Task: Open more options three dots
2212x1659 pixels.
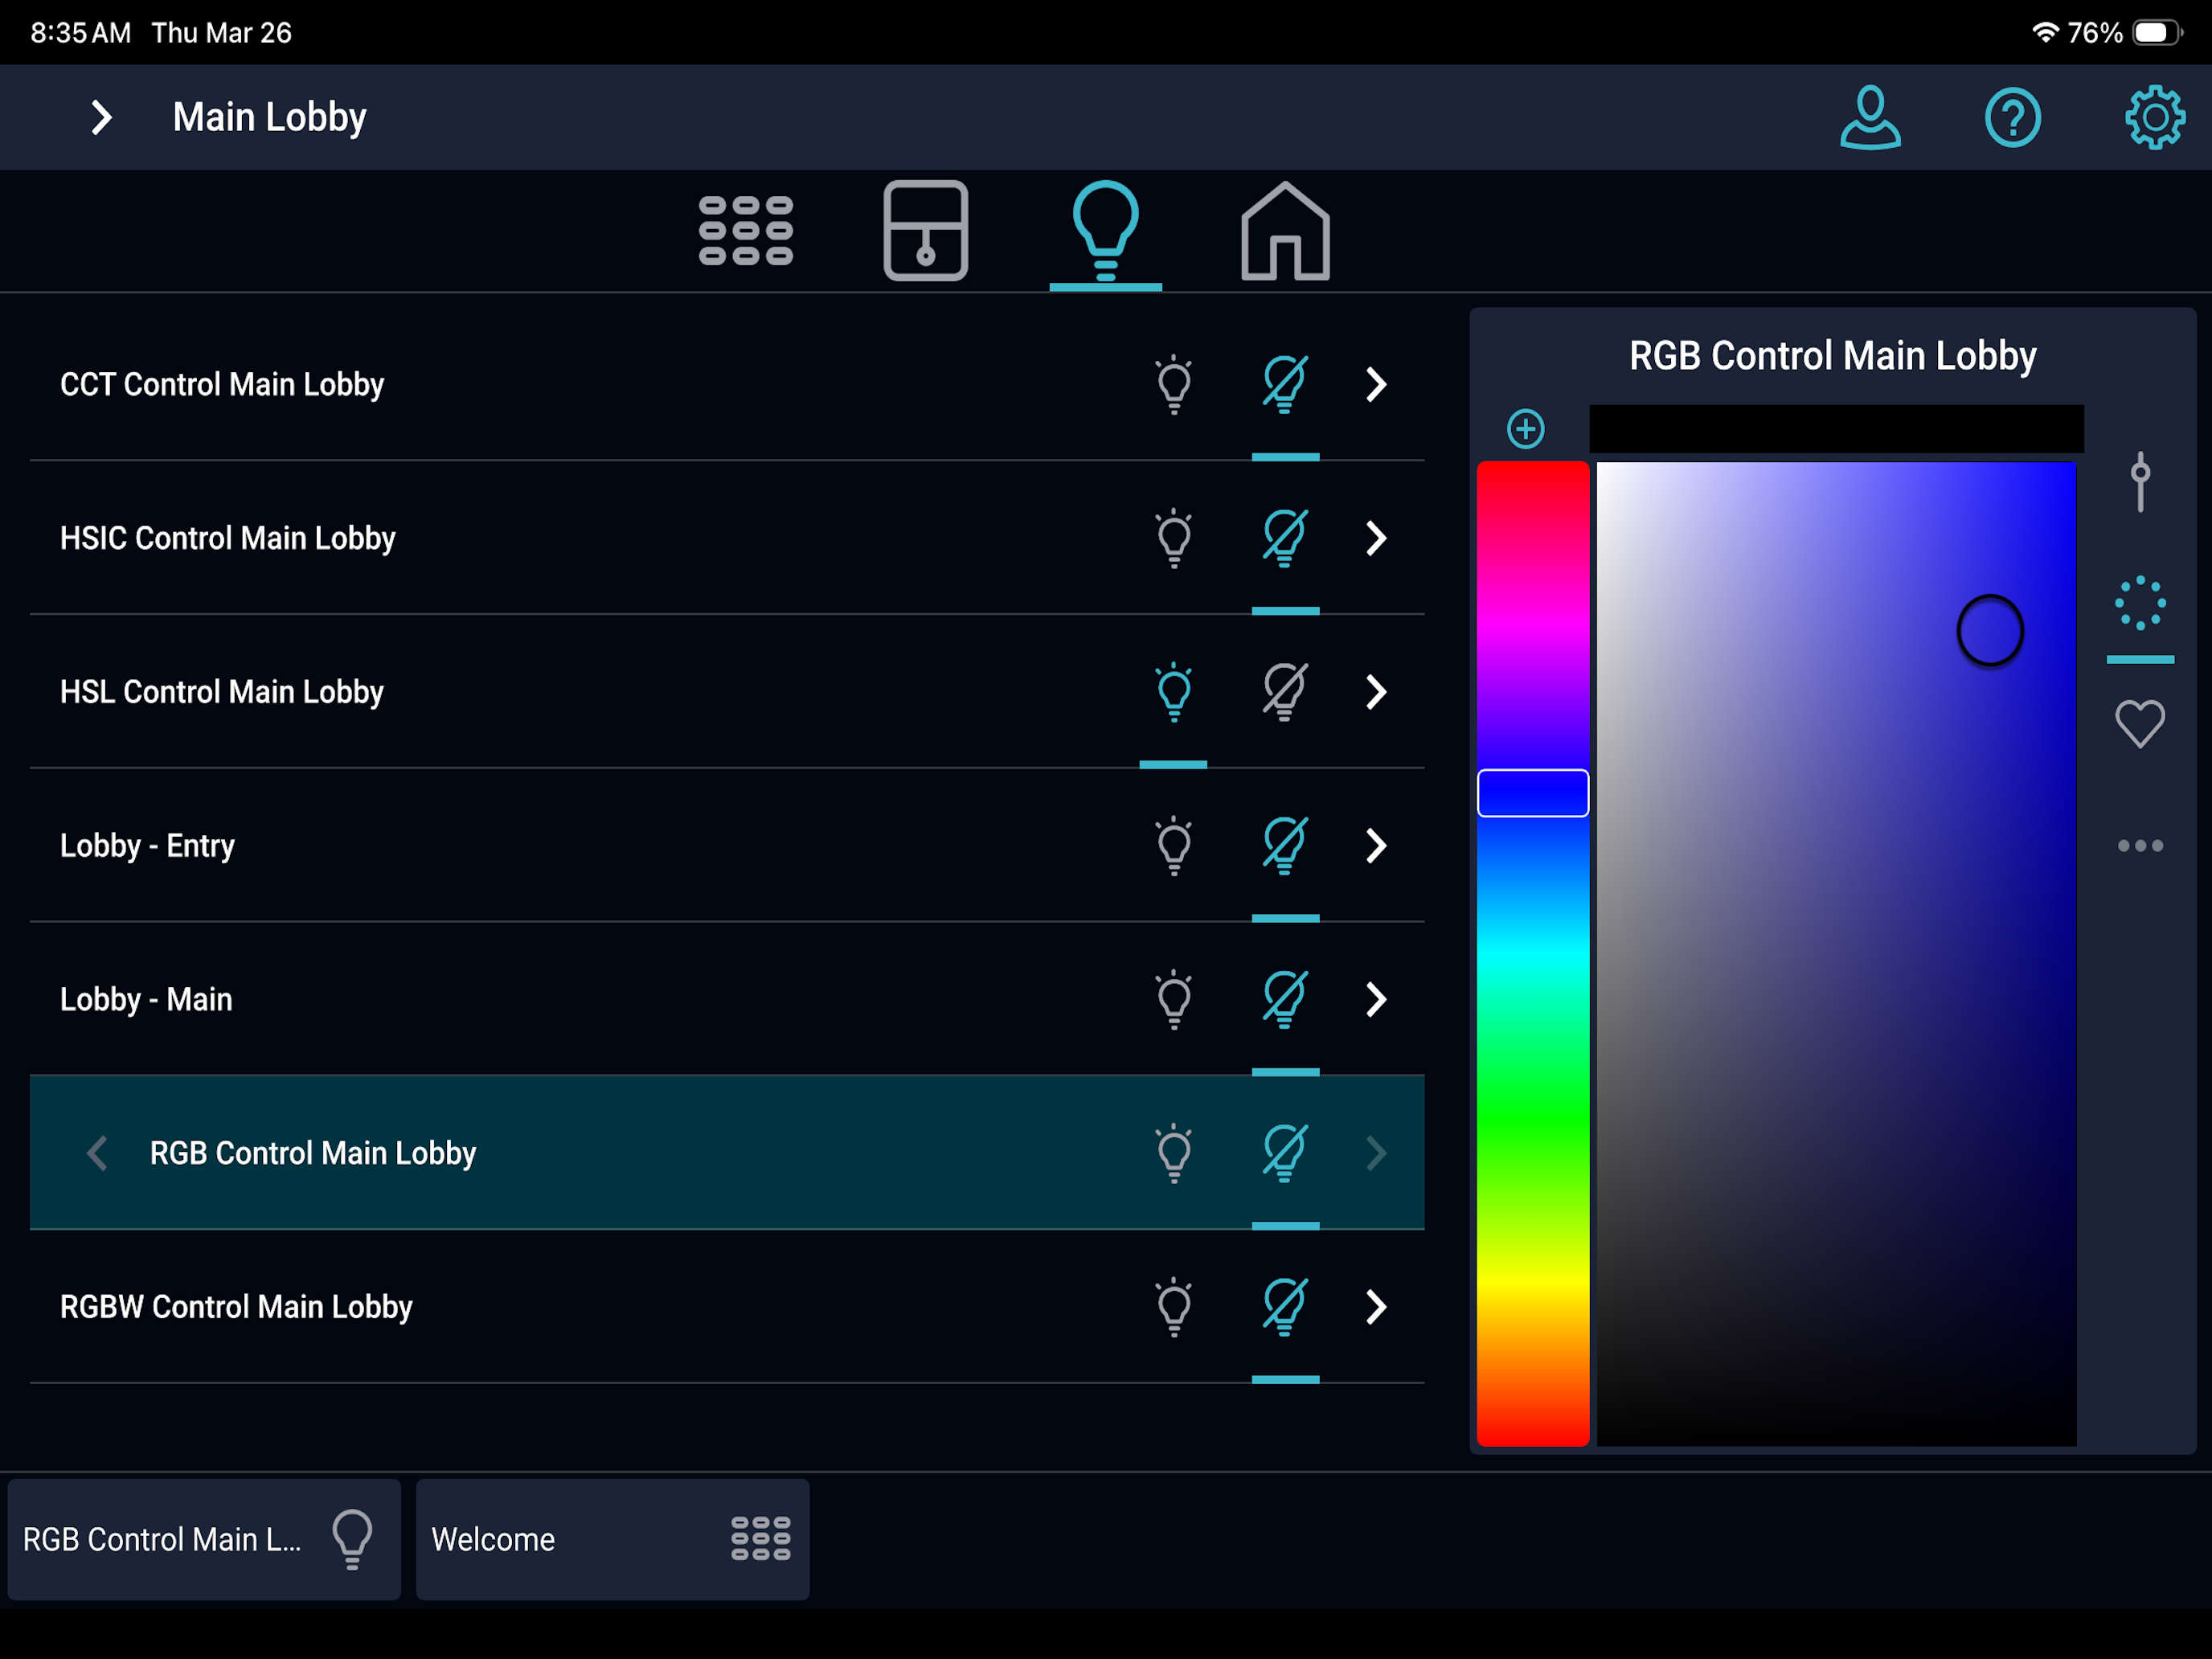Action: pyautogui.click(x=2139, y=846)
